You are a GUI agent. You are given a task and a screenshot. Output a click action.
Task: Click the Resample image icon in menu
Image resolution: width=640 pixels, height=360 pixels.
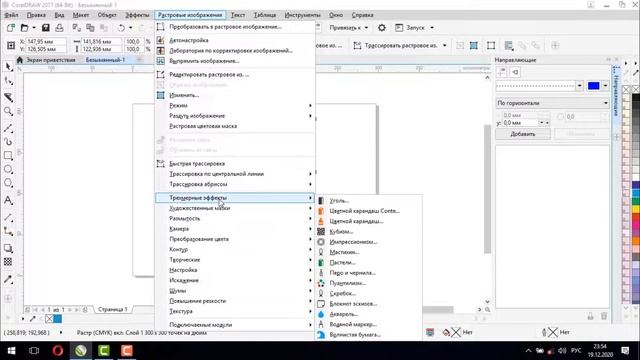click(161, 95)
